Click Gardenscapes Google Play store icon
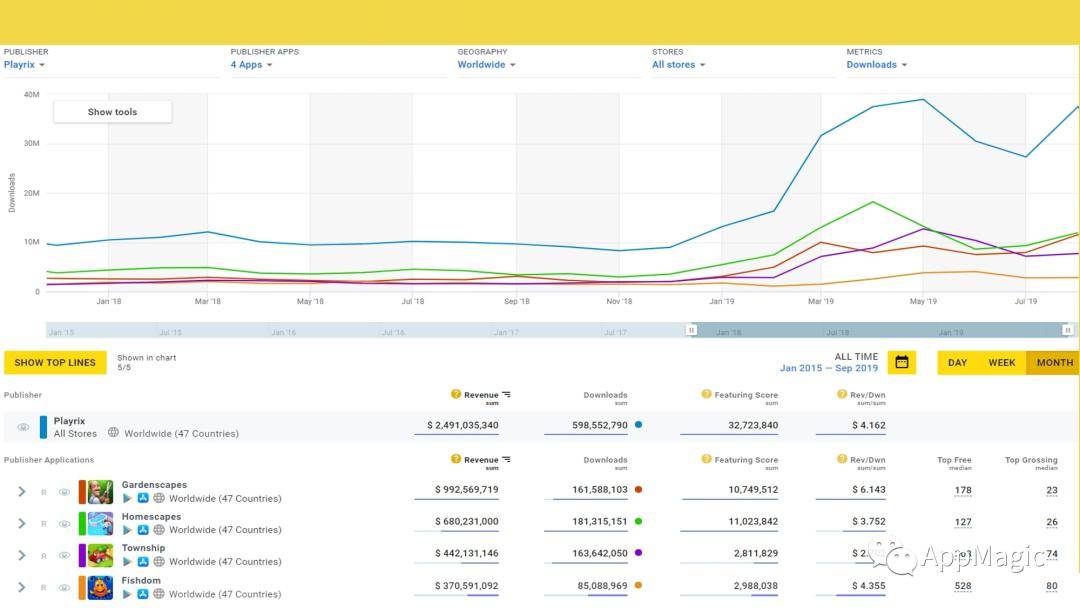The image size is (1080, 608). pos(127,499)
